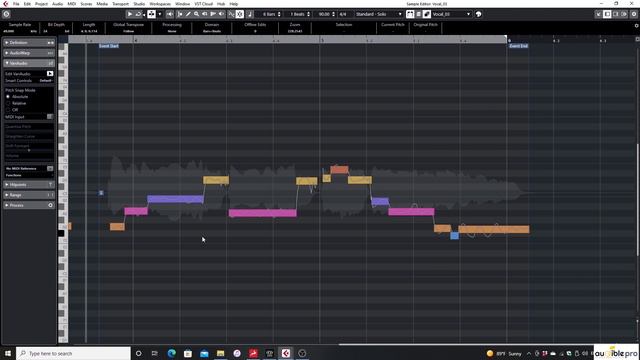Click the color palette icon after Vocal_03
This screenshot has height=360, width=640.
[x=478, y=14]
